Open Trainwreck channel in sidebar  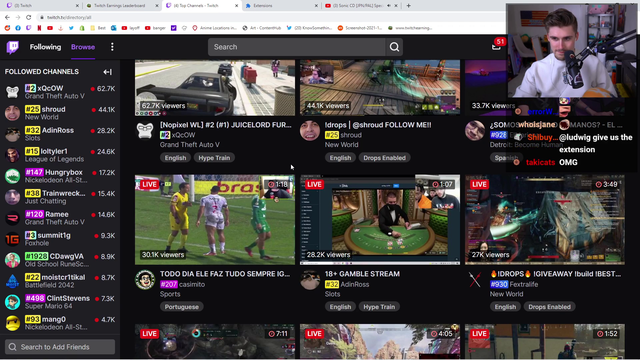60,197
